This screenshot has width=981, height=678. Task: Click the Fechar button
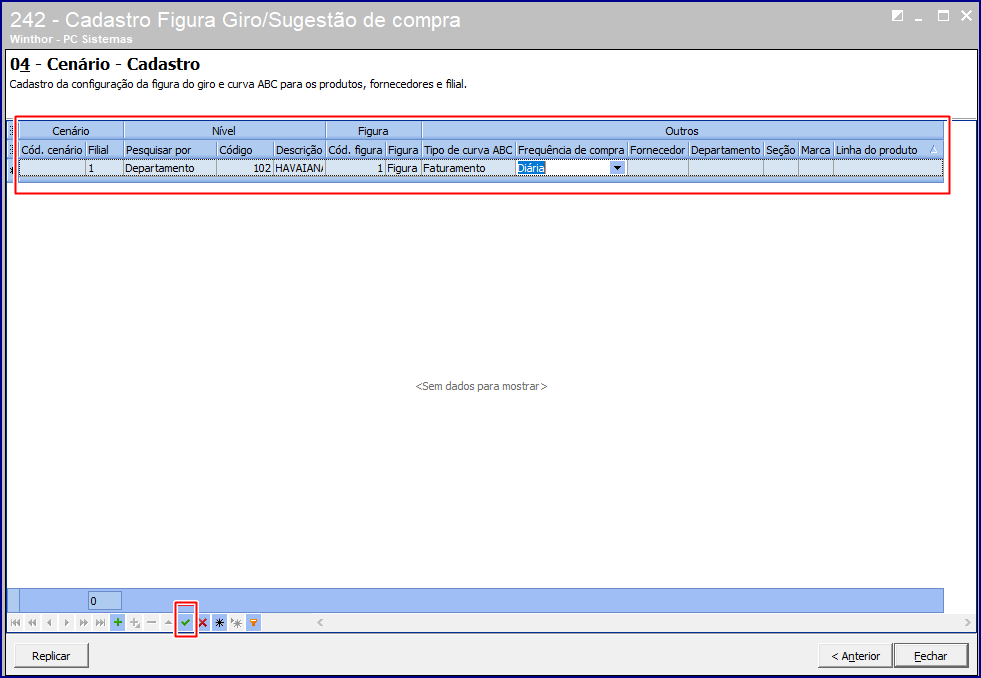point(931,655)
